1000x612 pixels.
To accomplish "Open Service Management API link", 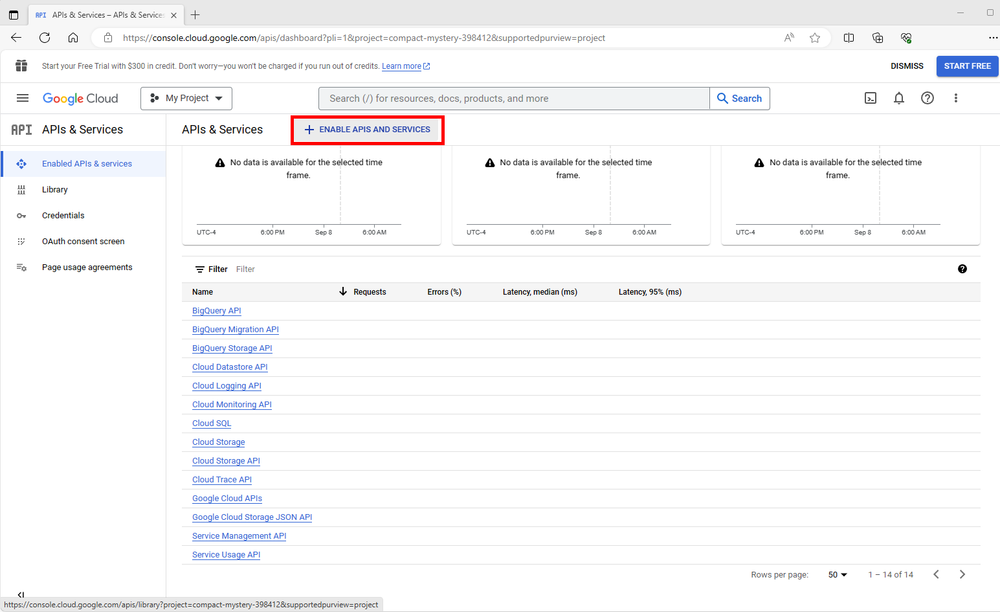I will tap(239, 536).
